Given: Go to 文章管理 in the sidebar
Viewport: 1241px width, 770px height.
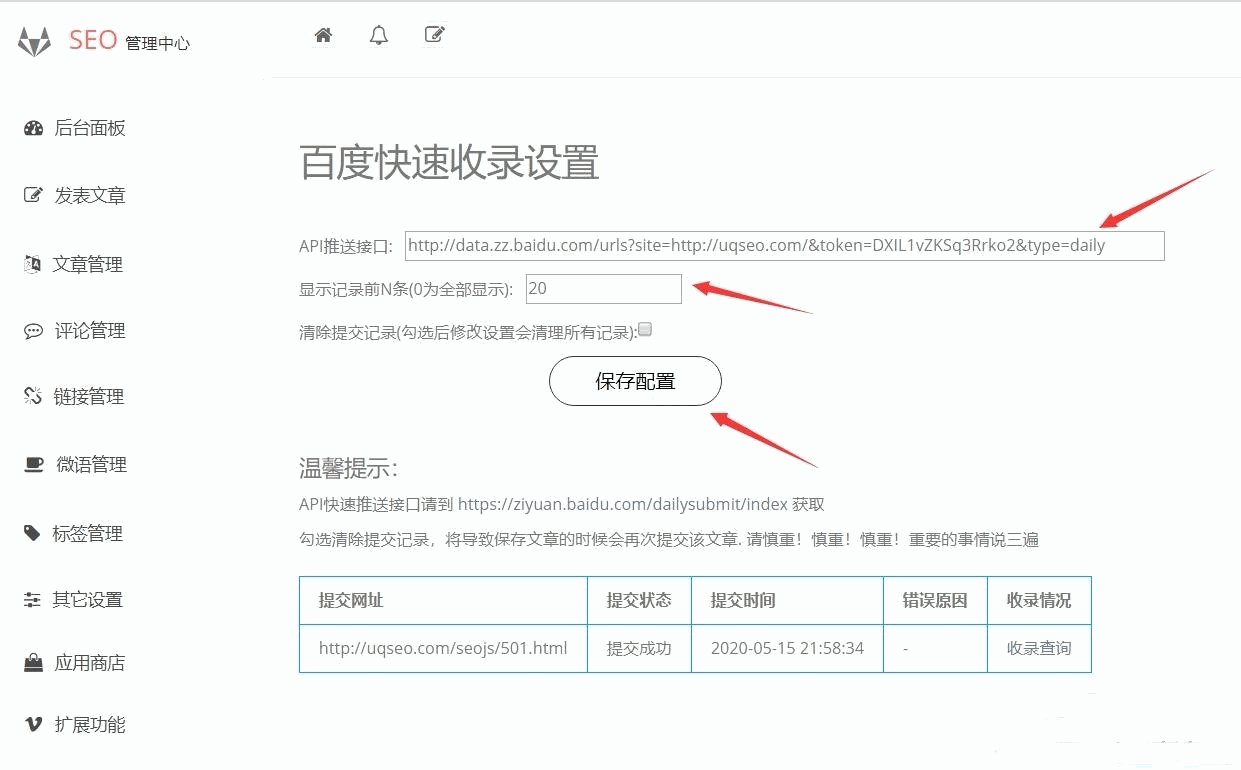Looking at the screenshot, I should (x=88, y=265).
